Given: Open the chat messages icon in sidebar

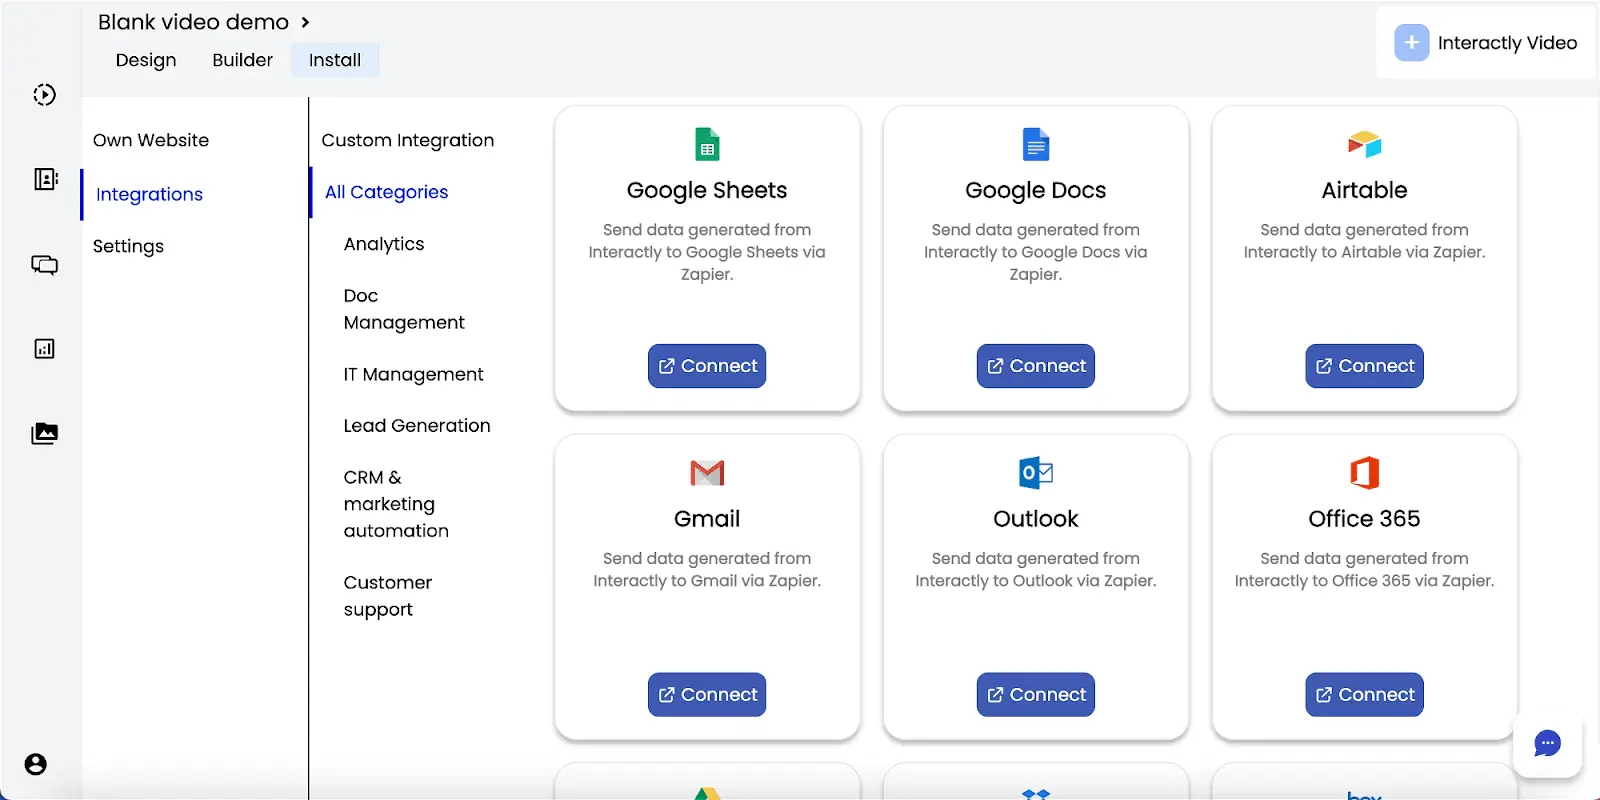Looking at the screenshot, I should pyautogui.click(x=44, y=264).
